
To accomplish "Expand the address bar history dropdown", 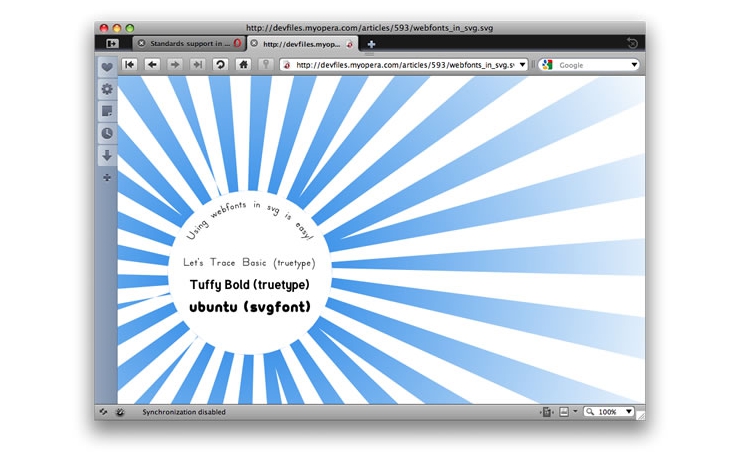I will tap(522, 65).
